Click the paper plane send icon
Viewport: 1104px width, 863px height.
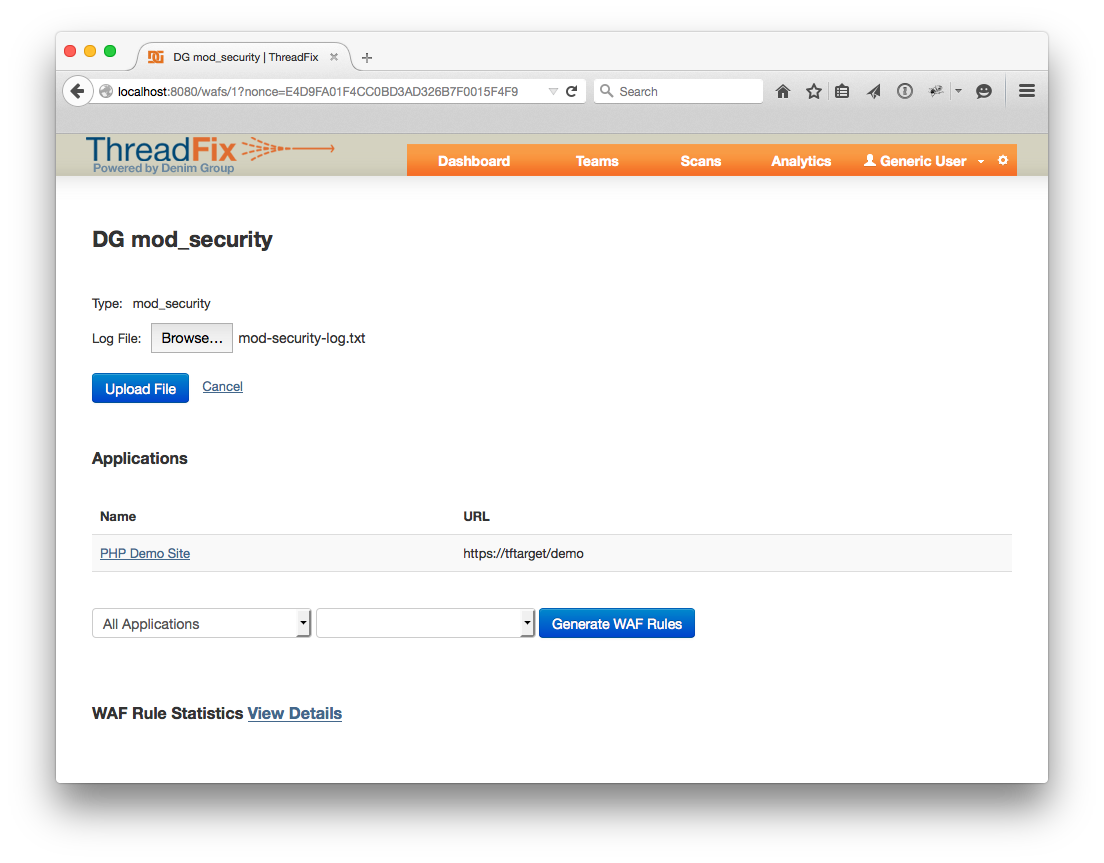click(874, 92)
